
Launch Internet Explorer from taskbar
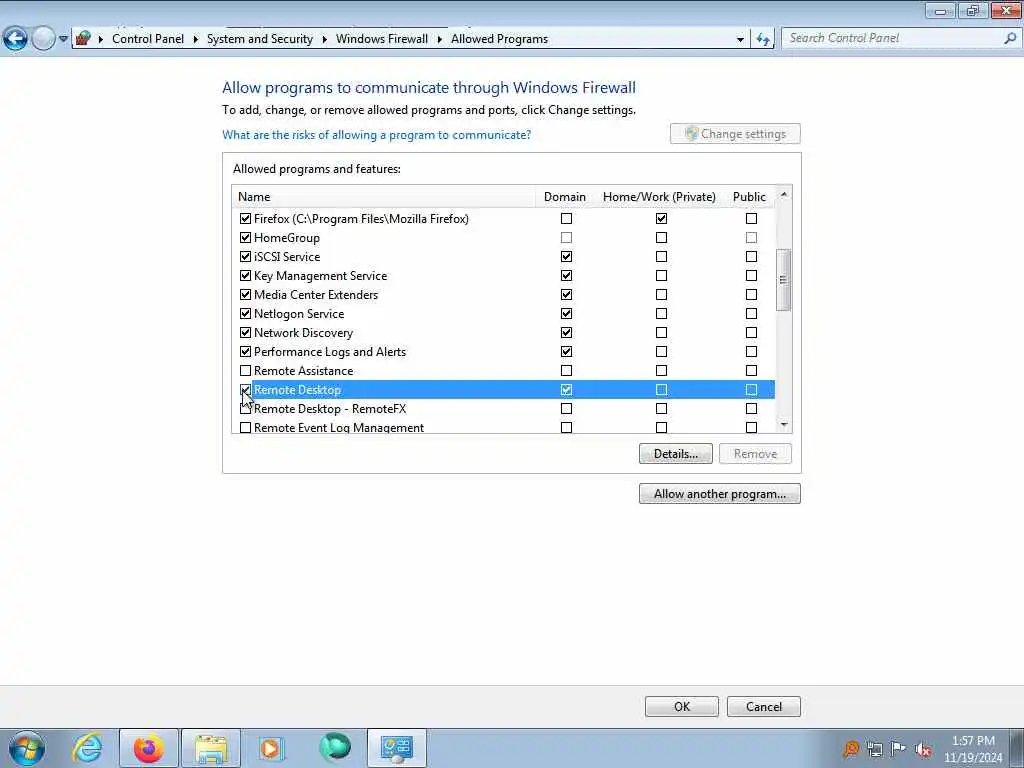click(x=88, y=748)
